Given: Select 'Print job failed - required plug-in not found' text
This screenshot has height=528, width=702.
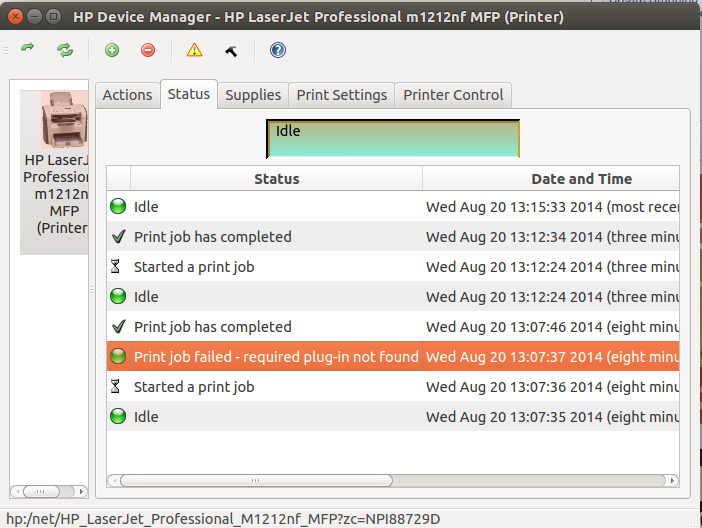Looking at the screenshot, I should 276,357.
